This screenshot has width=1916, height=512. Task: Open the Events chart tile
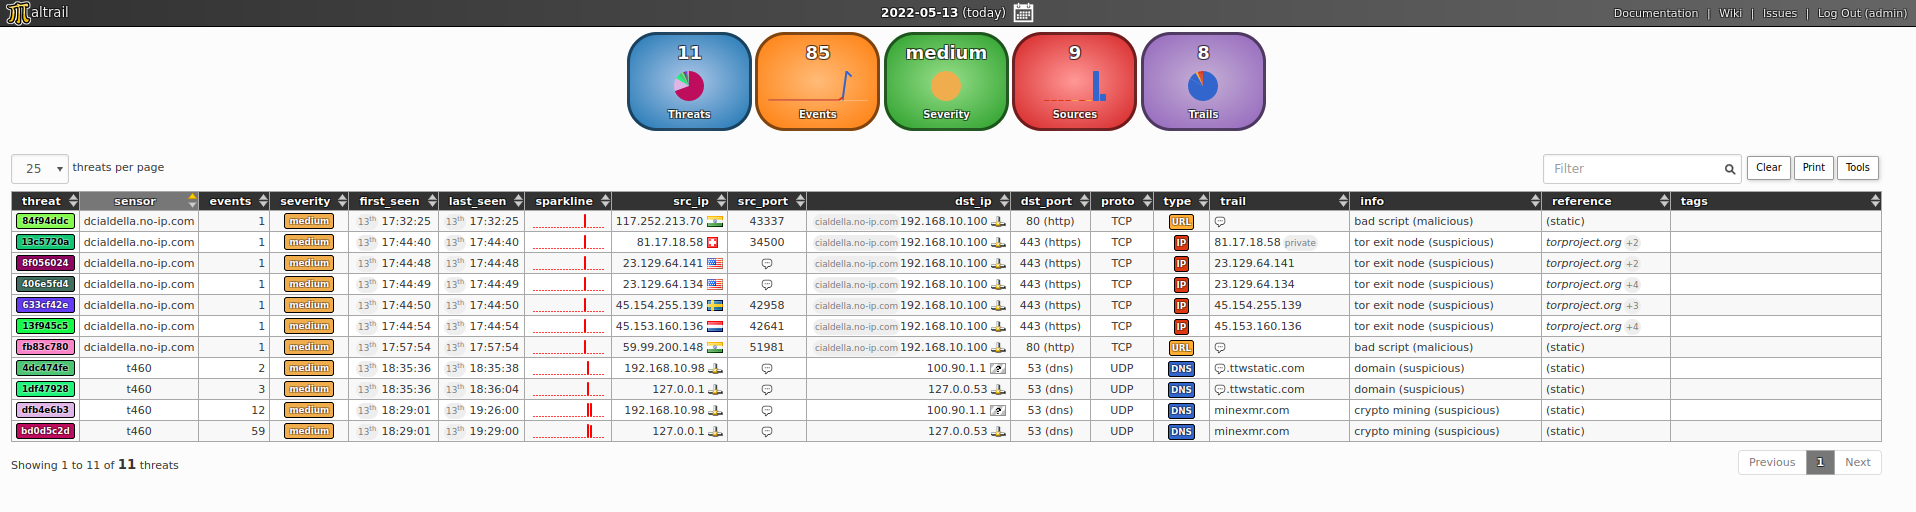coord(817,82)
